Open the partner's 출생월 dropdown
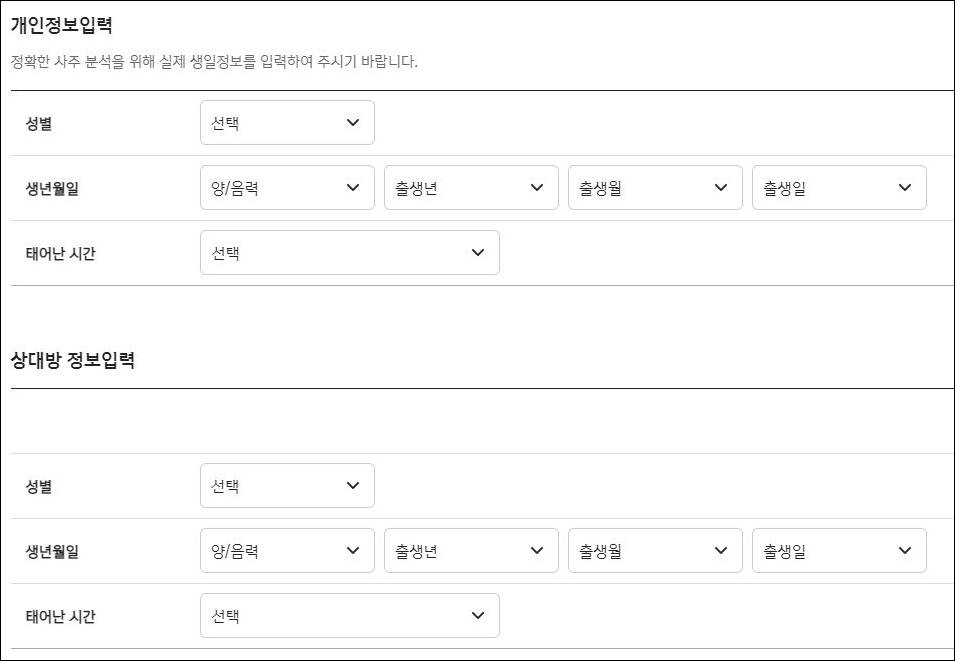The width and height of the screenshot is (955, 661). [x=655, y=550]
